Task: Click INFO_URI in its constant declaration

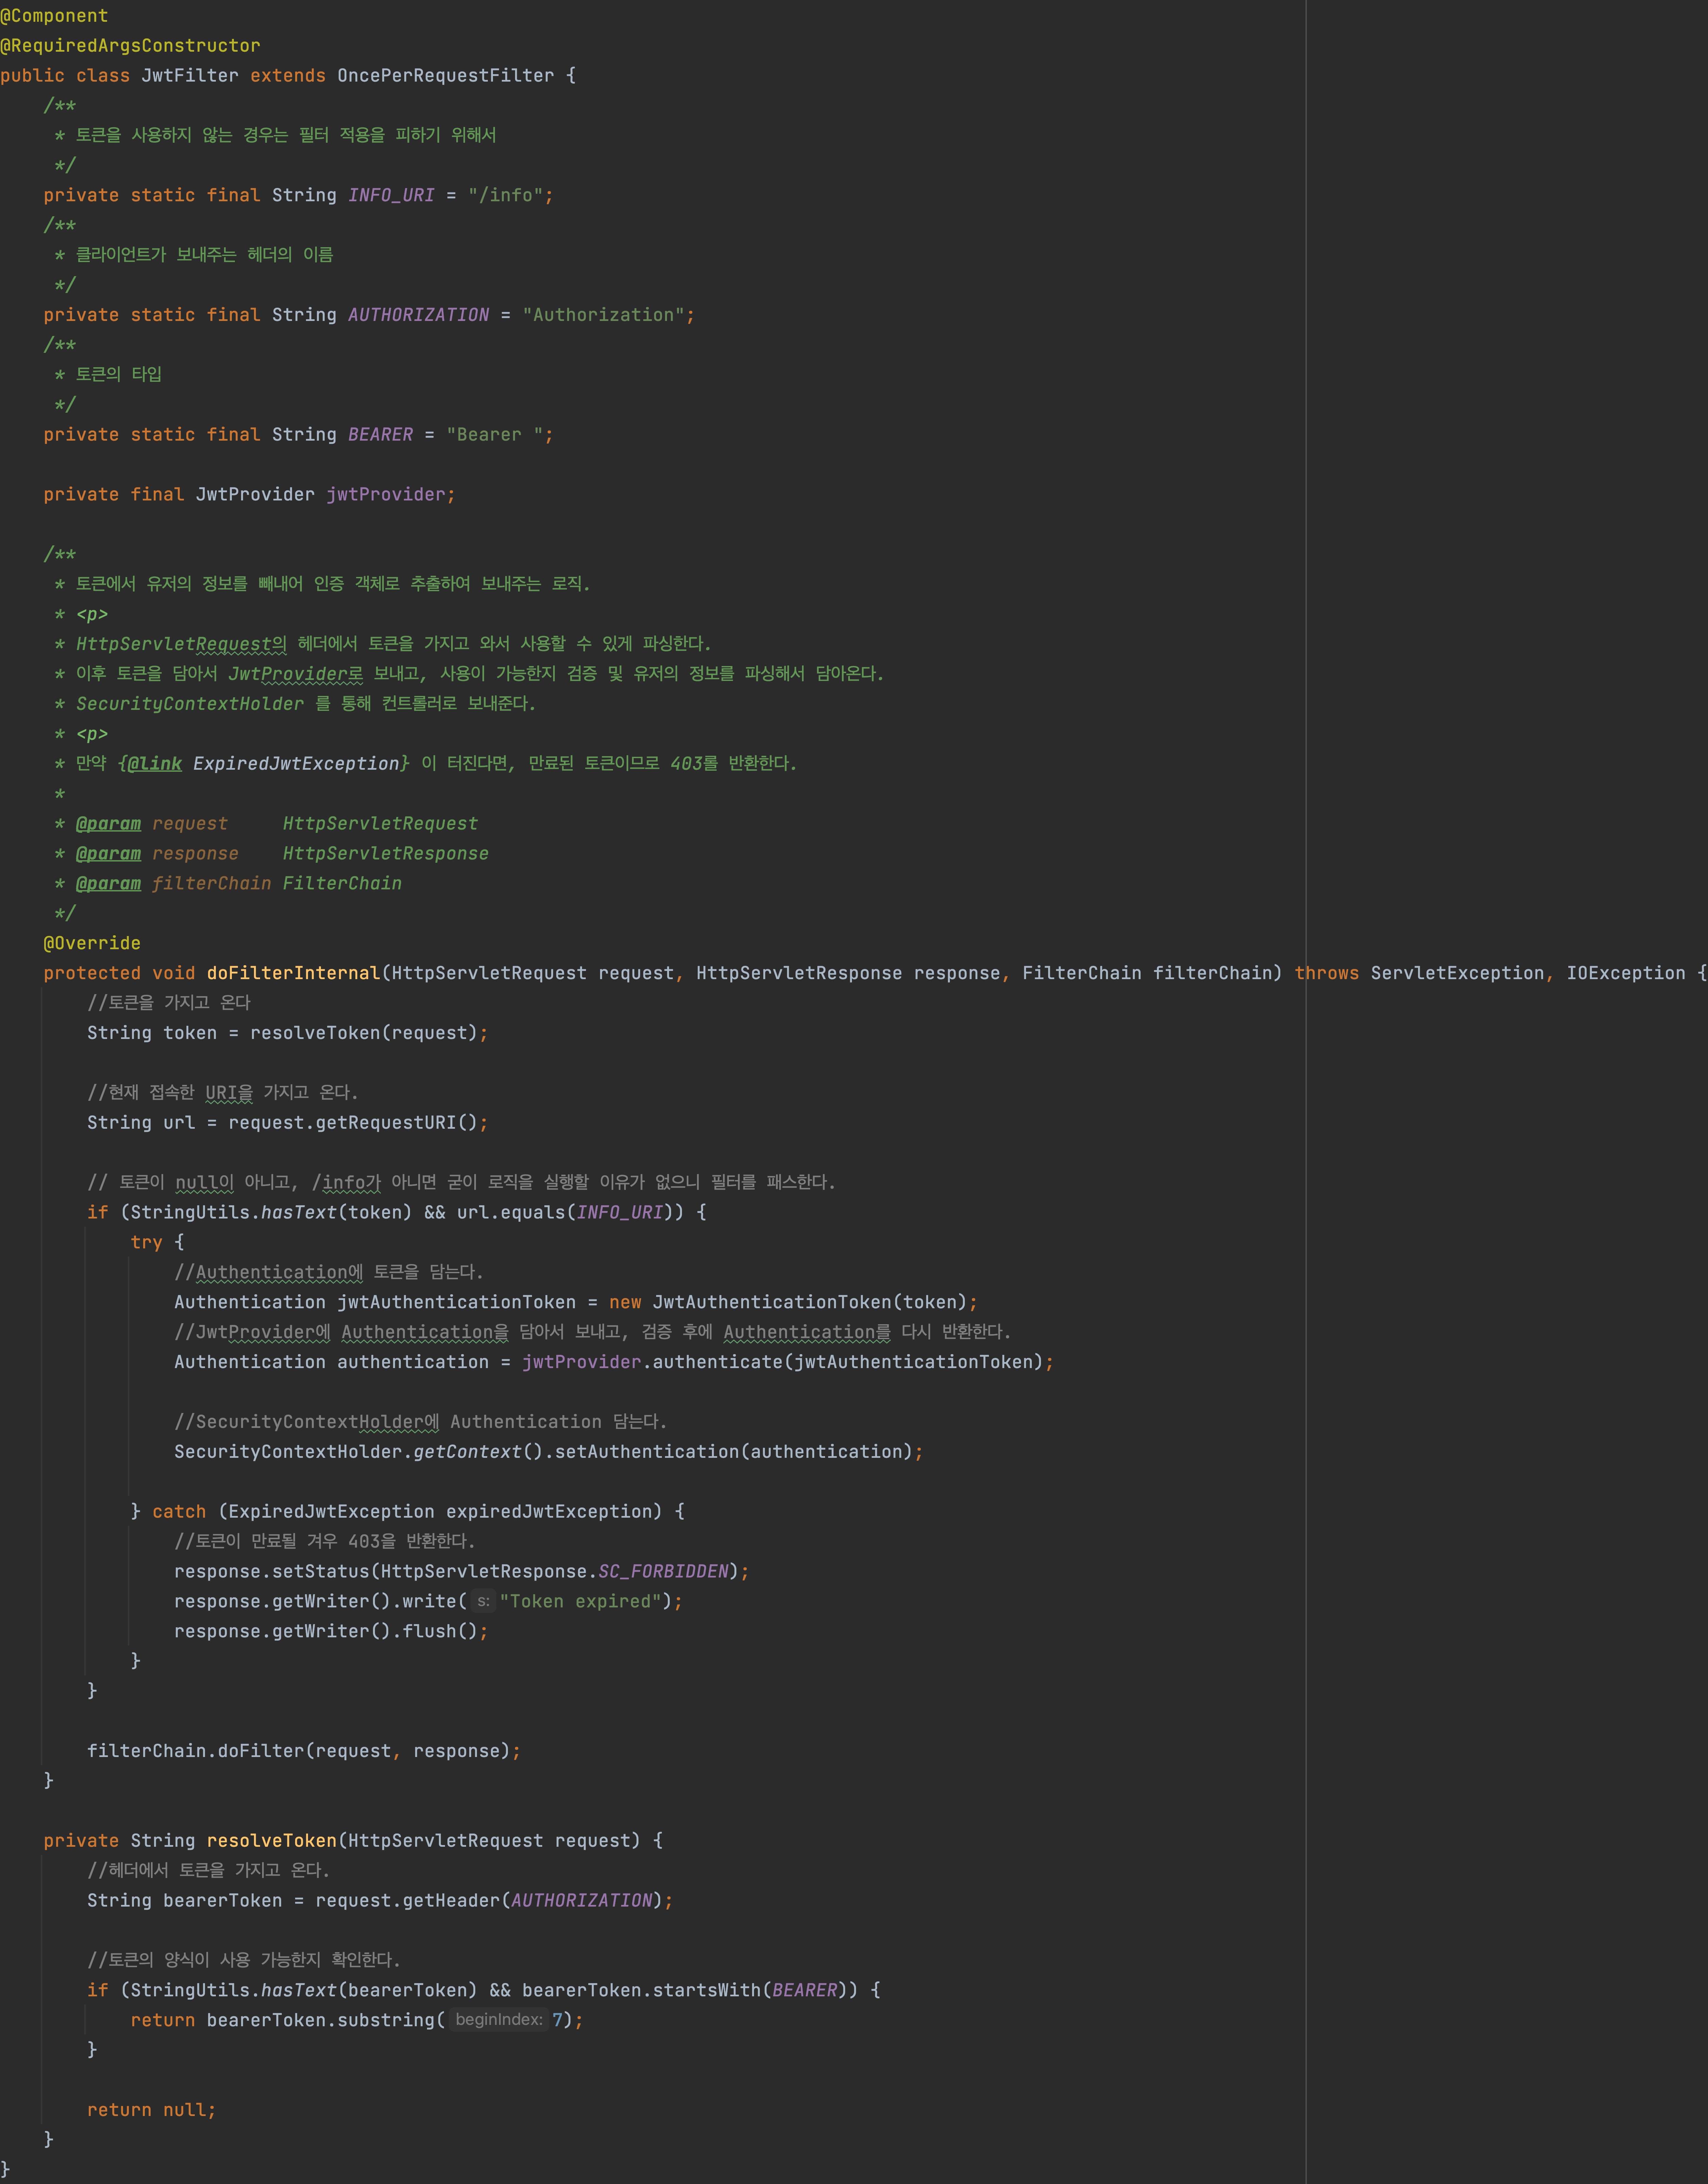Action: (391, 195)
